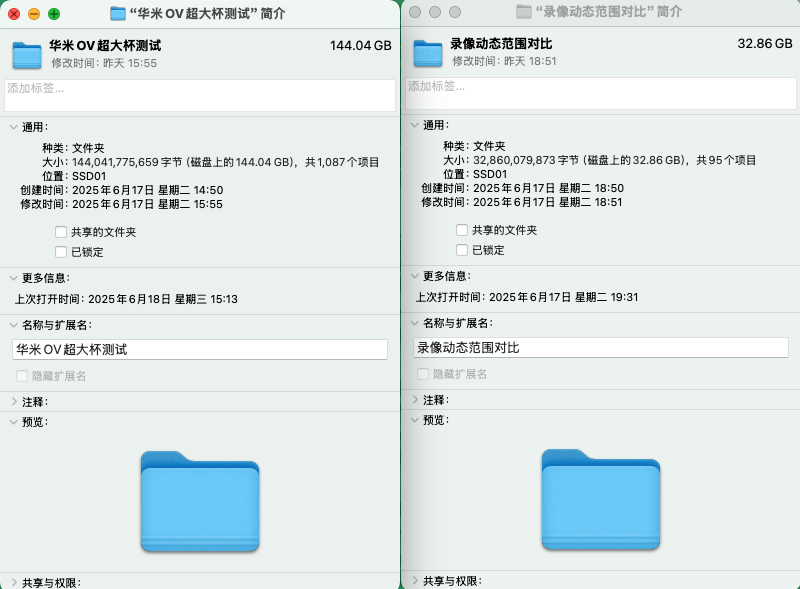Click last opened time ending in 15:13
The image size is (800, 589).
coord(163,299)
